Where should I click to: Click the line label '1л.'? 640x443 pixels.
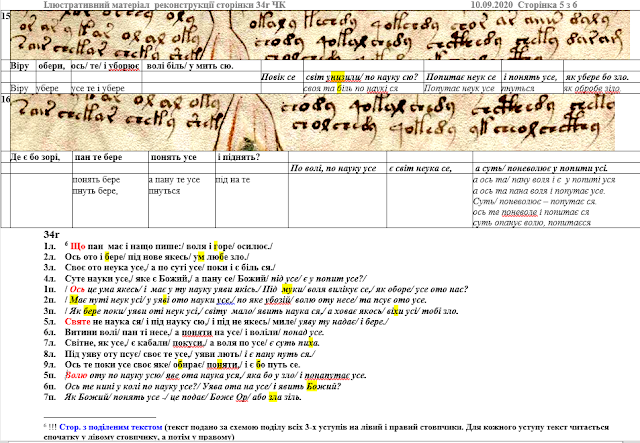tap(50, 246)
